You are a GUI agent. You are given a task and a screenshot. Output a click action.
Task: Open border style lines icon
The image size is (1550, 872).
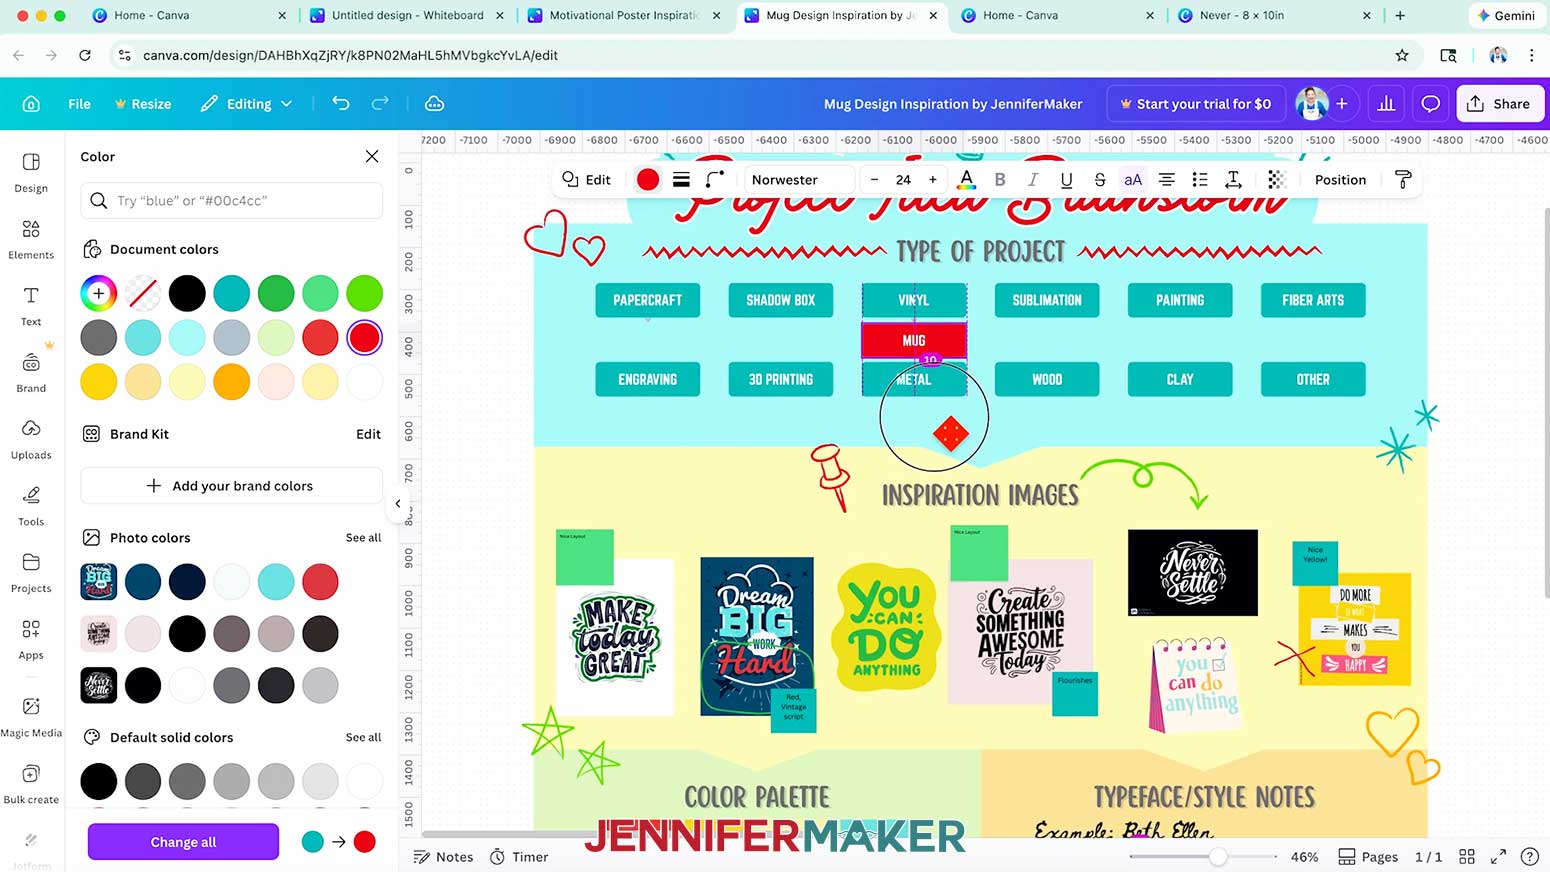pyautogui.click(x=681, y=180)
